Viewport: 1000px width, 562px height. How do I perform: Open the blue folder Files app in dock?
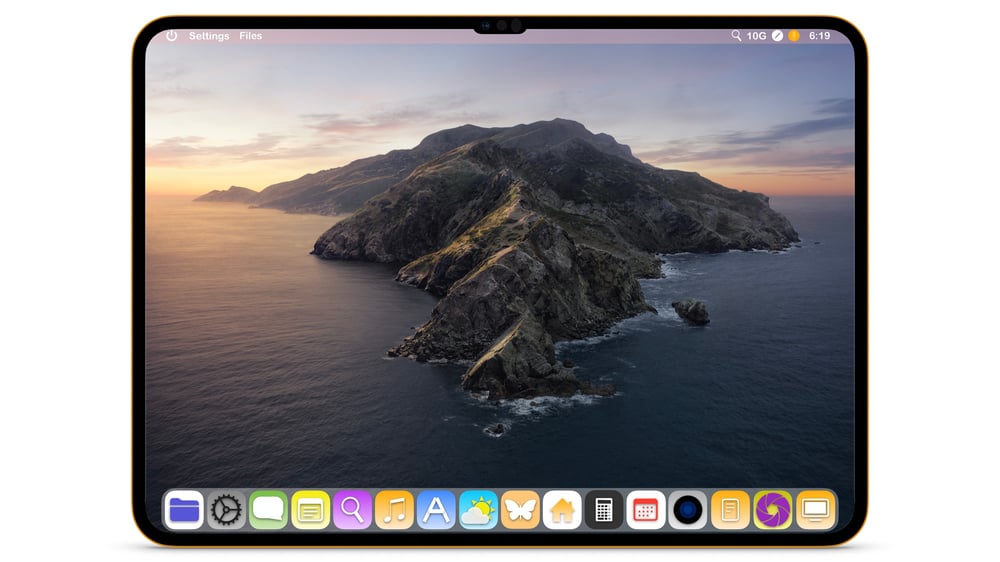184,510
